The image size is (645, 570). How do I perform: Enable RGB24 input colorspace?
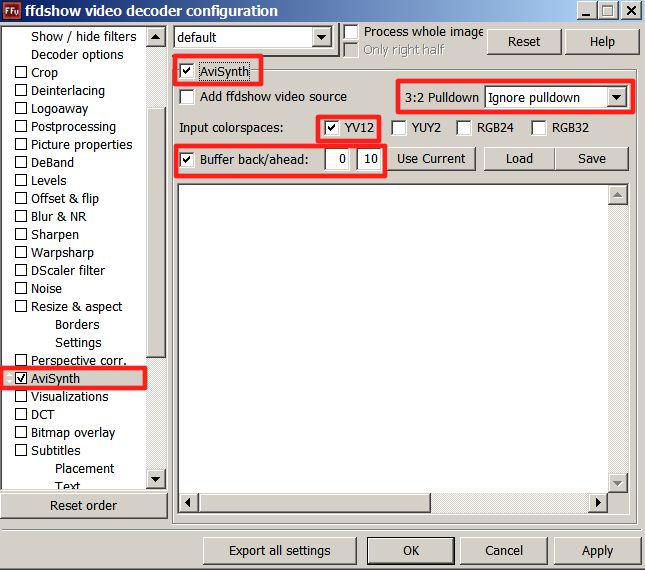pyautogui.click(x=464, y=128)
